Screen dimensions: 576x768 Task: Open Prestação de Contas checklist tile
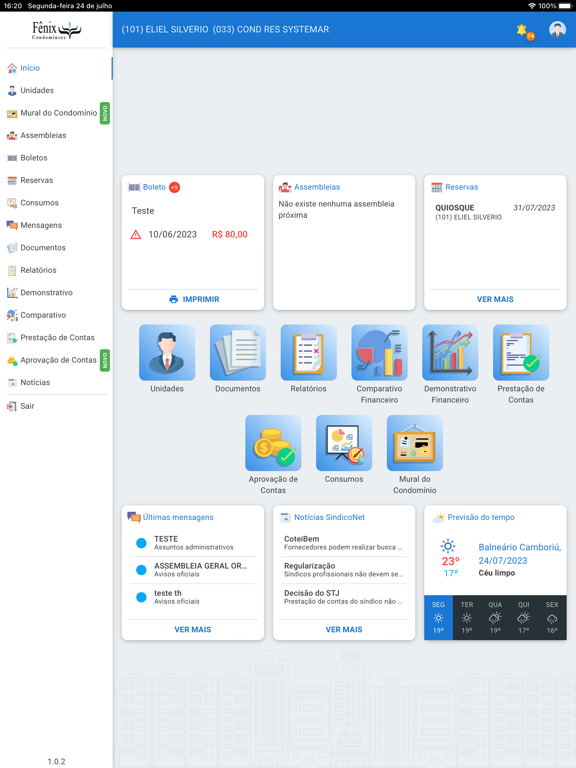[x=521, y=352]
